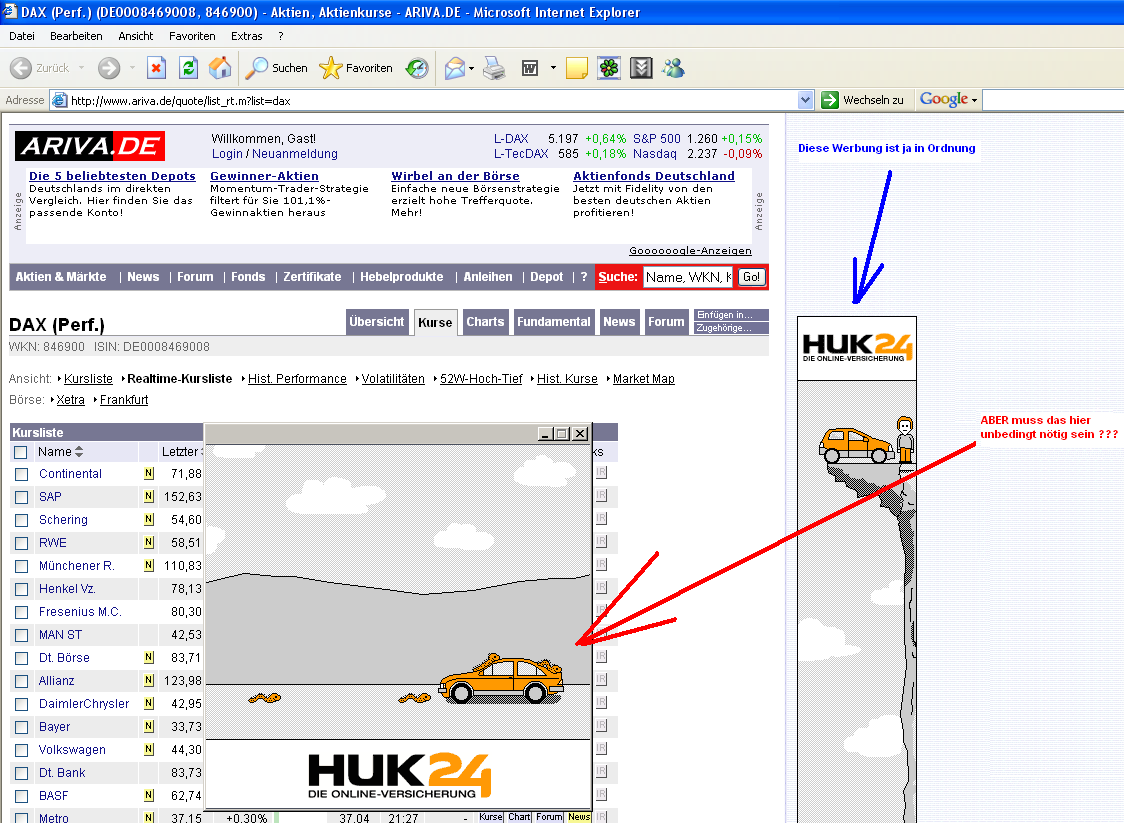Click the Suchen magnifier icon
Image resolution: width=1124 pixels, height=823 pixels.
[256, 68]
